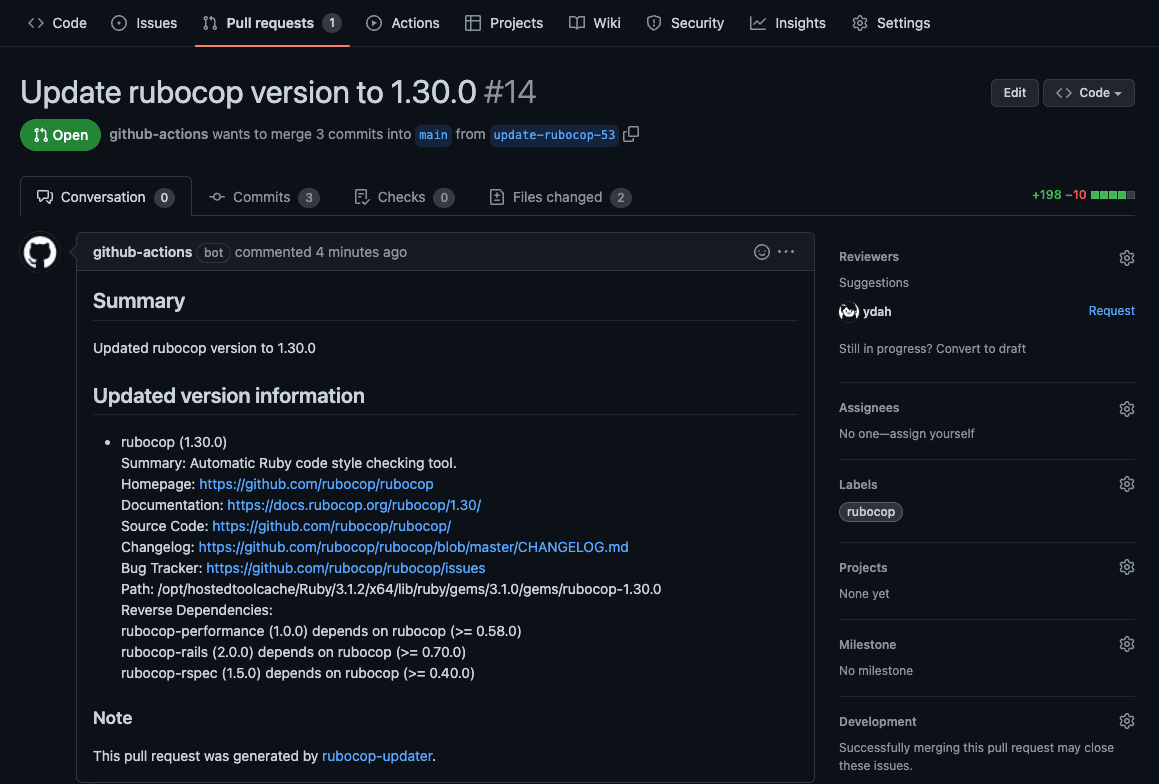Open the rubocop CHANGELOG.md link

coord(413,547)
